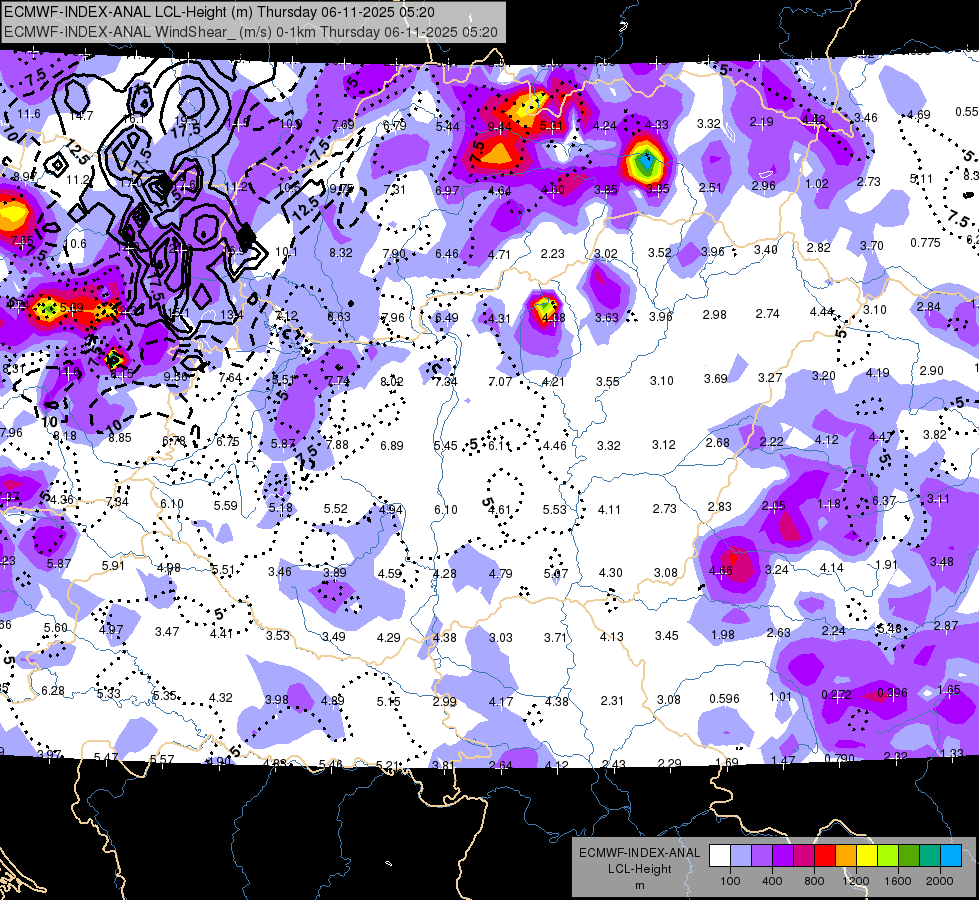Click the shear value 13.4
This screenshot has width=979, height=900.
tap(231, 315)
